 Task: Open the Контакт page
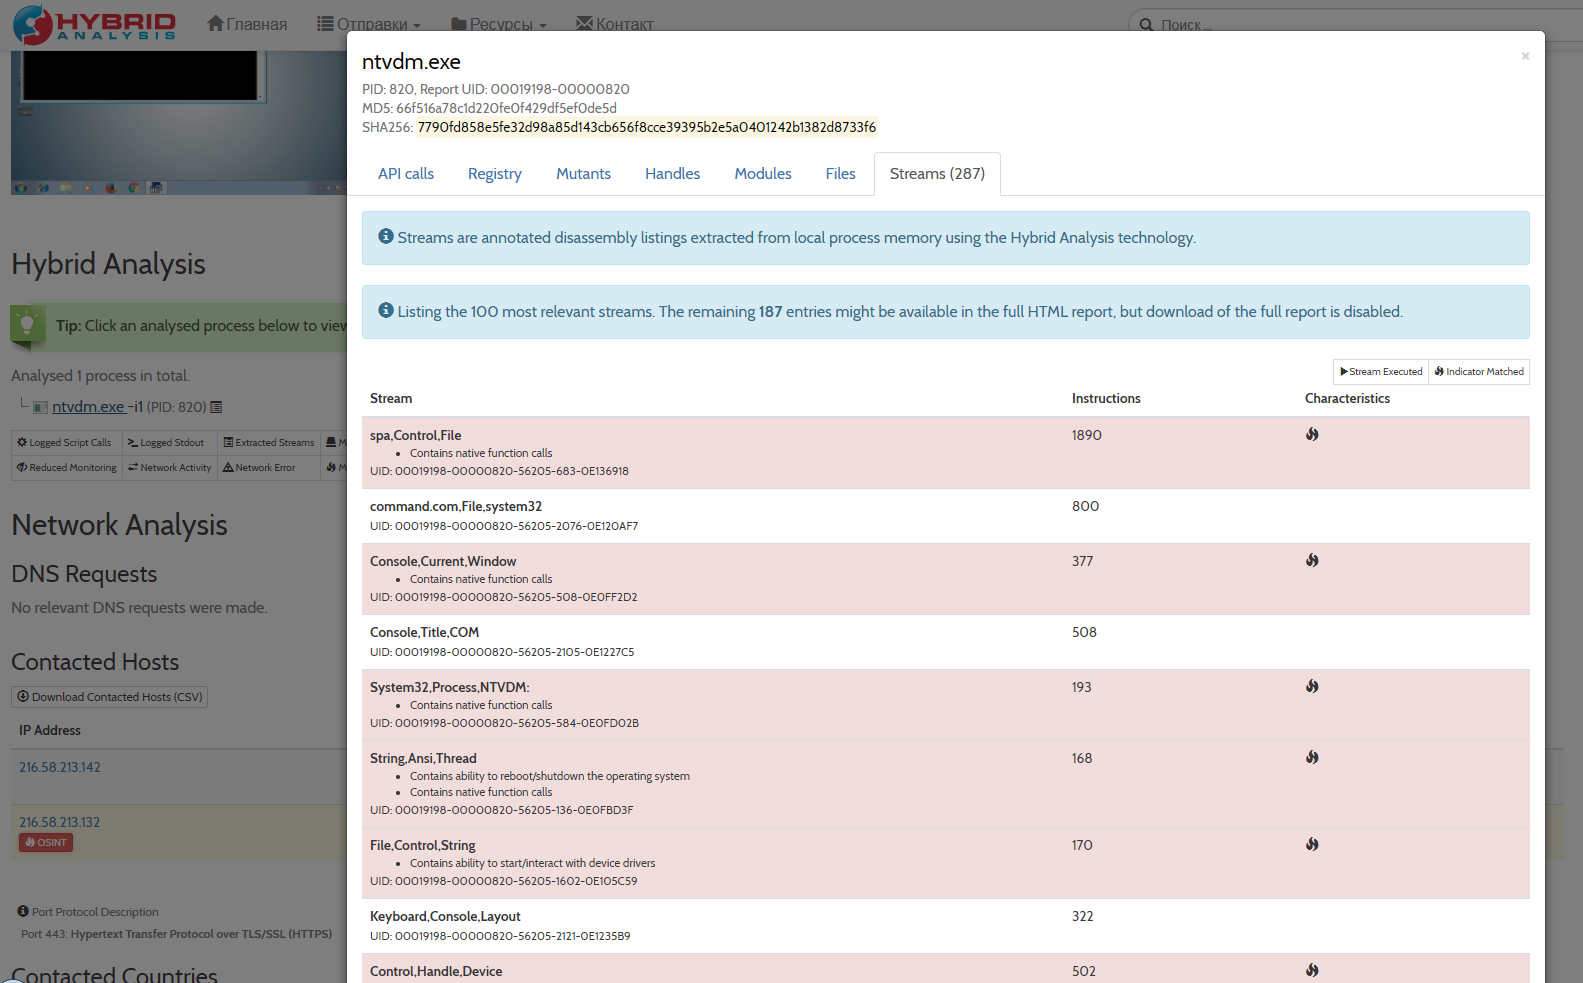(x=615, y=24)
